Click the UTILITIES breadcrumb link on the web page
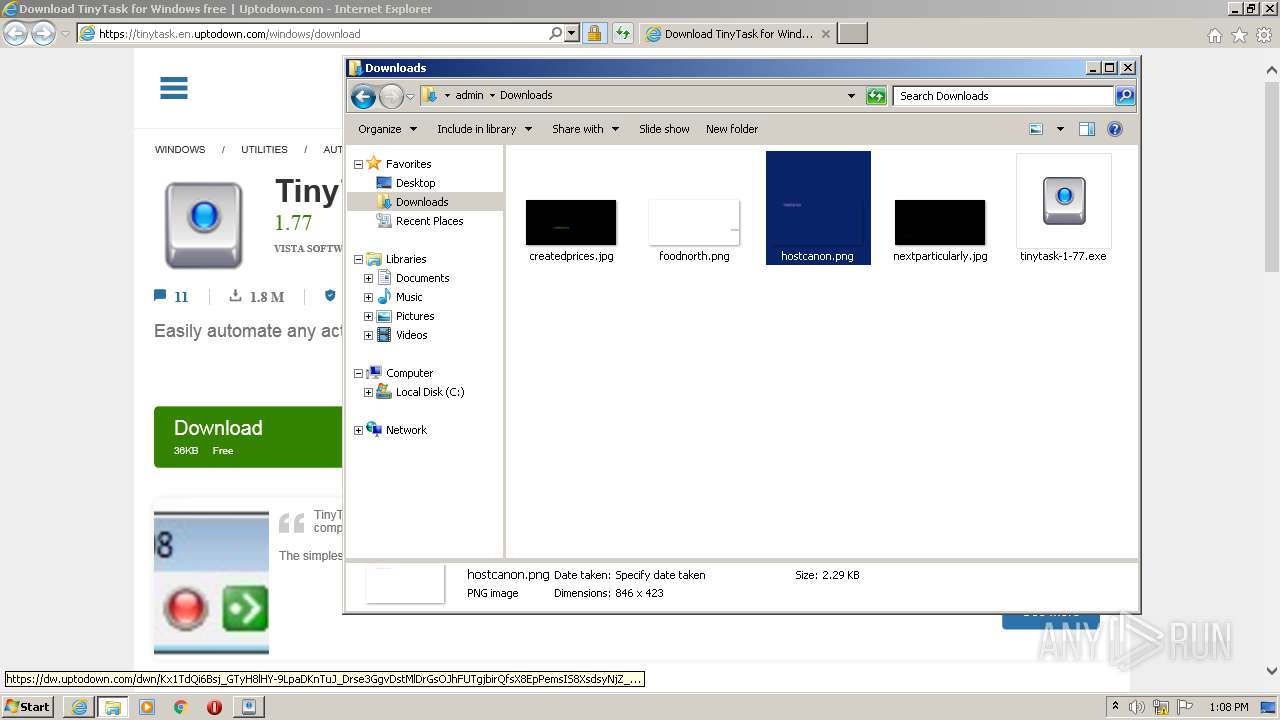The image size is (1280, 720). (264, 149)
